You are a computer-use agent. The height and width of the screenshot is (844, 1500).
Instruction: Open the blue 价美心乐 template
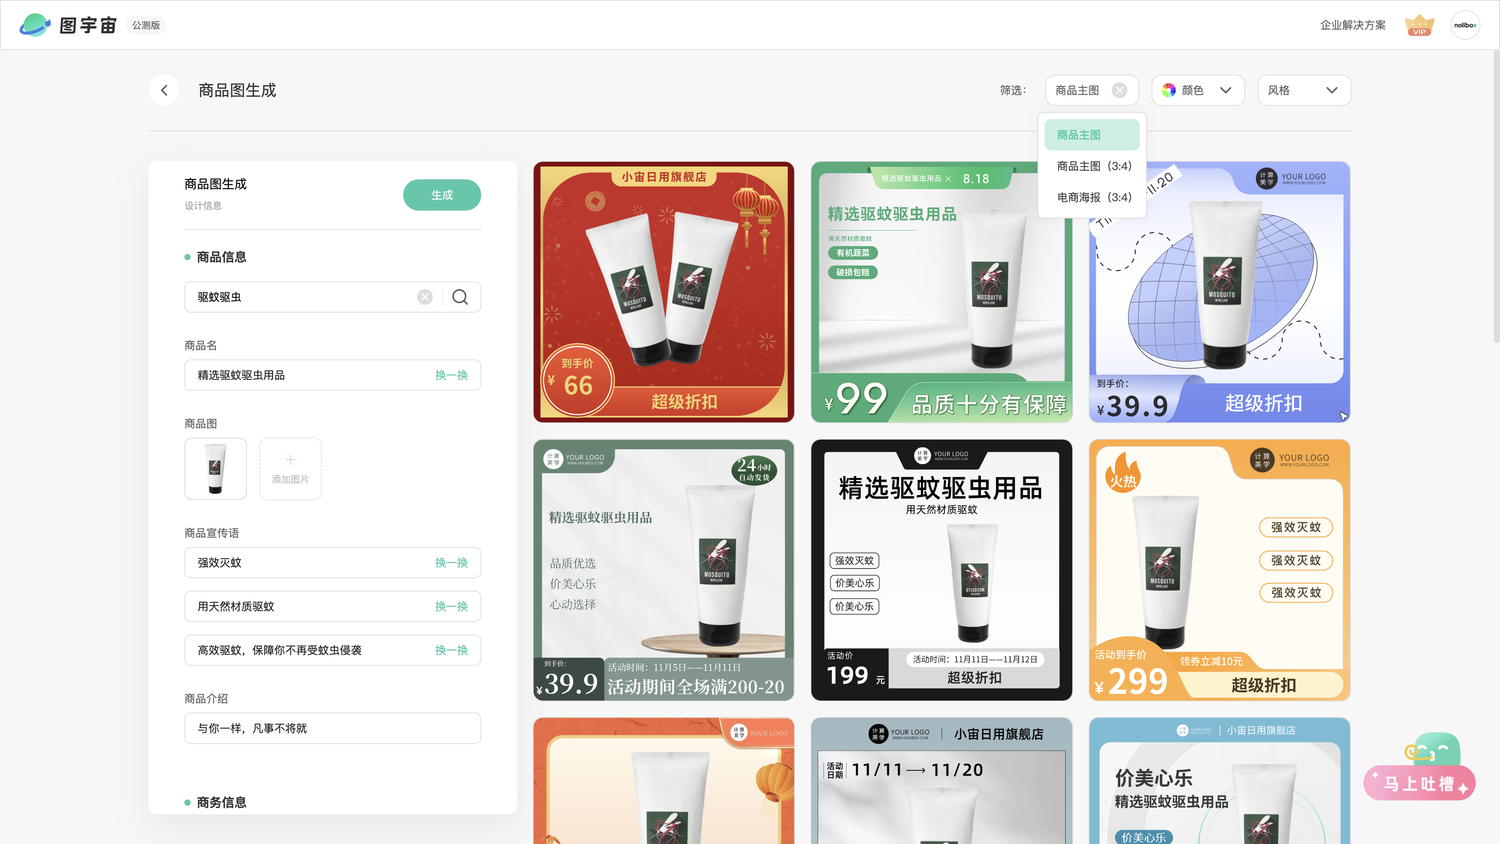[x=1219, y=781]
